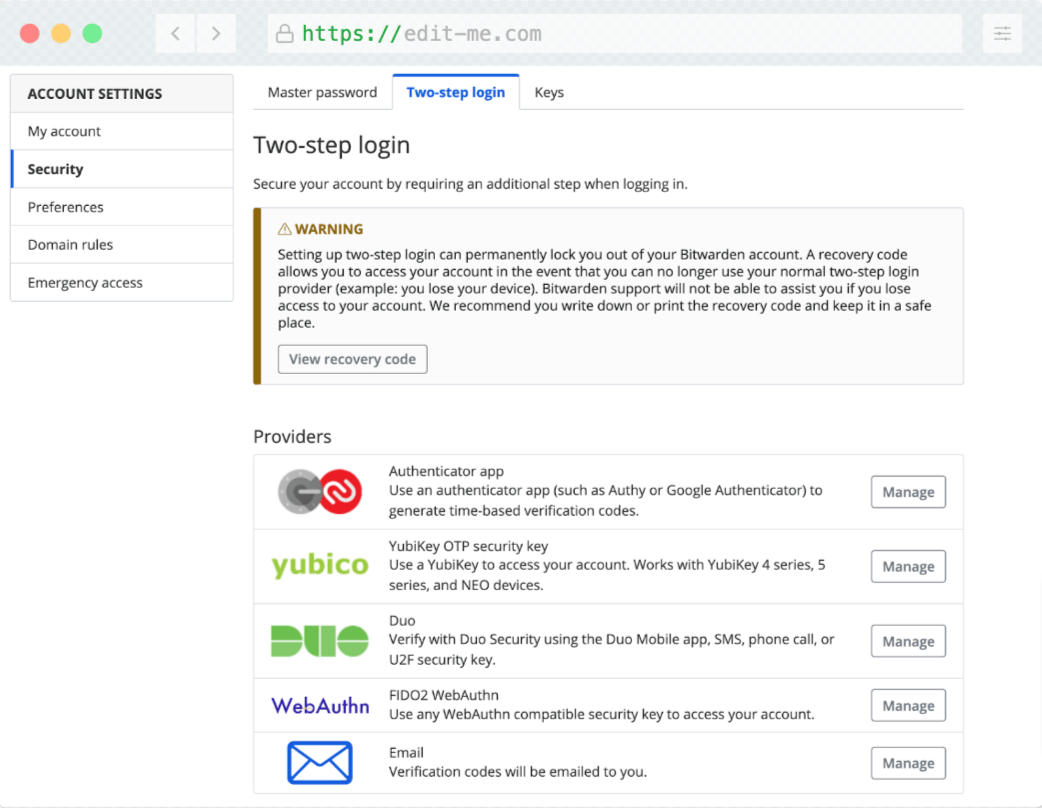This screenshot has height=808, width=1042.
Task: Open the Keys tab
Action: tap(549, 92)
